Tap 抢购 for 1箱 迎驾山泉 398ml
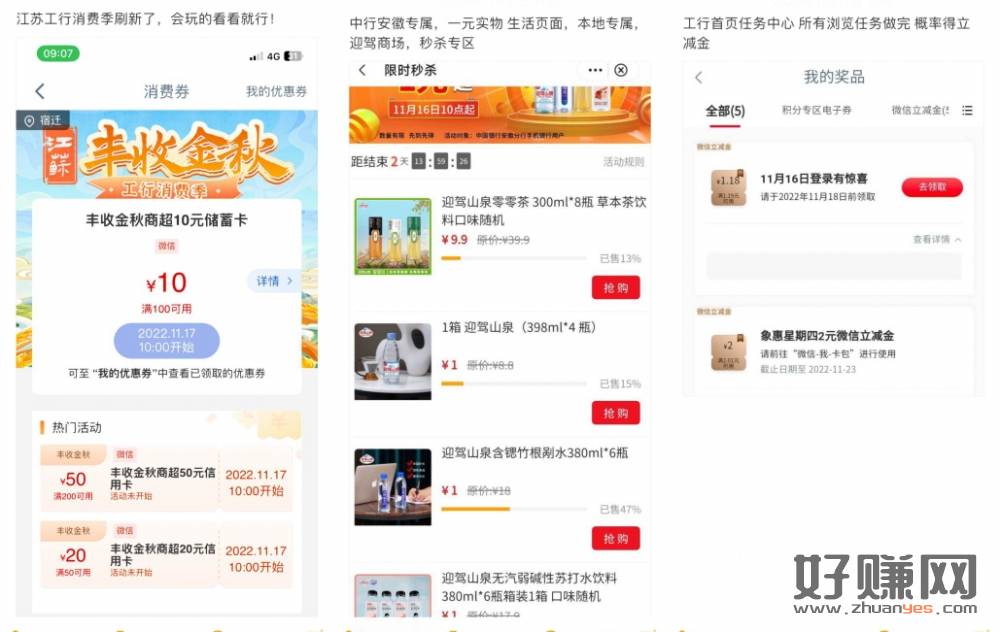 click(615, 413)
